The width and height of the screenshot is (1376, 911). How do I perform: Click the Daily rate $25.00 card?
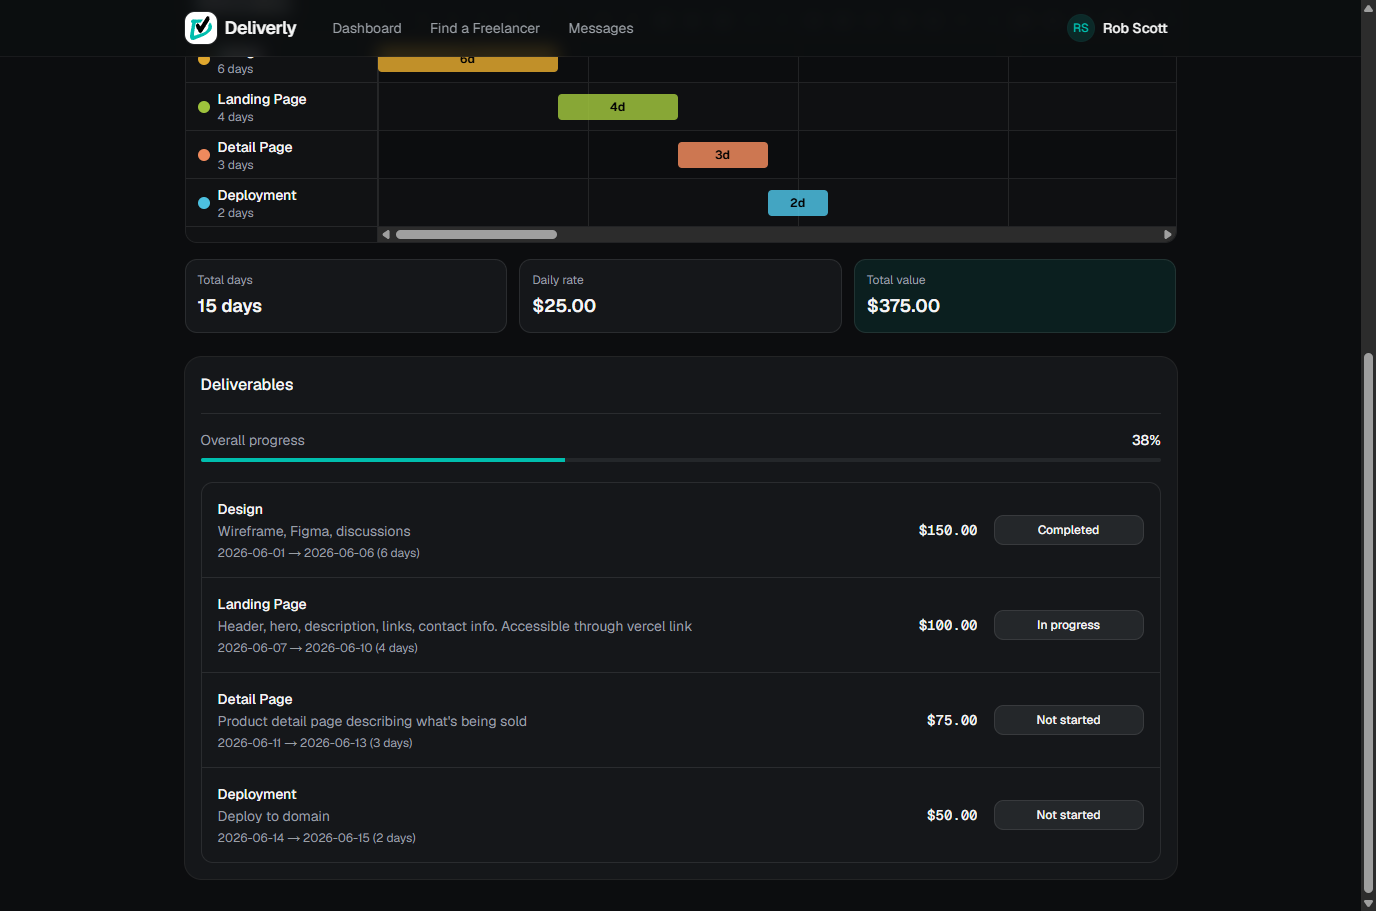tap(680, 296)
